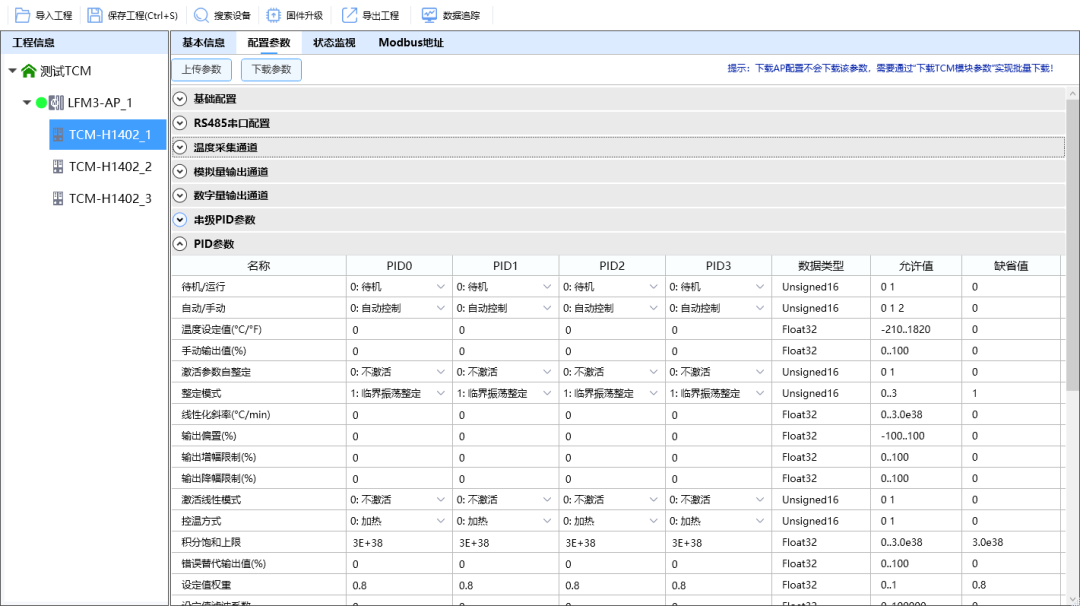Image resolution: width=1080 pixels, height=606 pixels.
Task: Click the 保存工程 save icon
Action: (94, 16)
